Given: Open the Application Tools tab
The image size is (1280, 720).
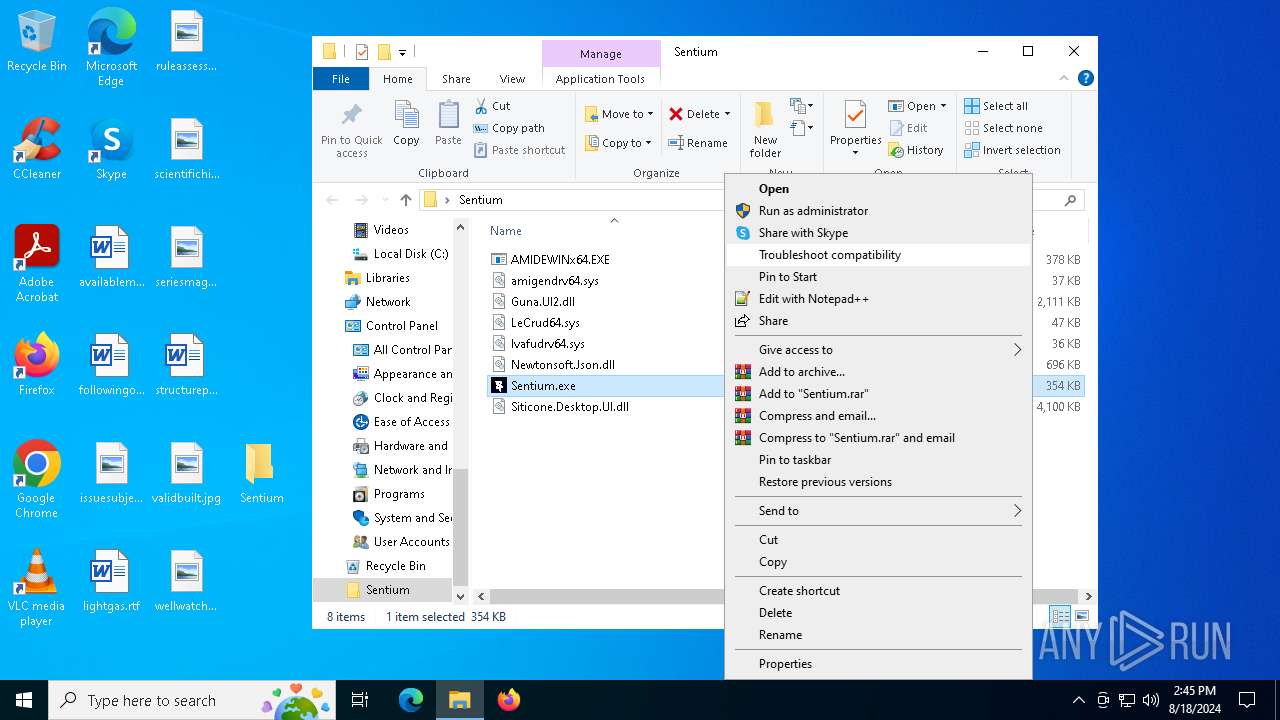Looking at the screenshot, I should coord(600,79).
